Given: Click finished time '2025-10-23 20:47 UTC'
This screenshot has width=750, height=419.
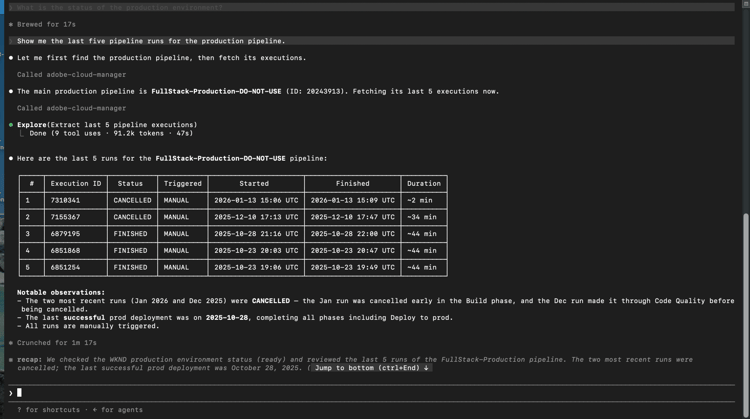Looking at the screenshot, I should [353, 251].
